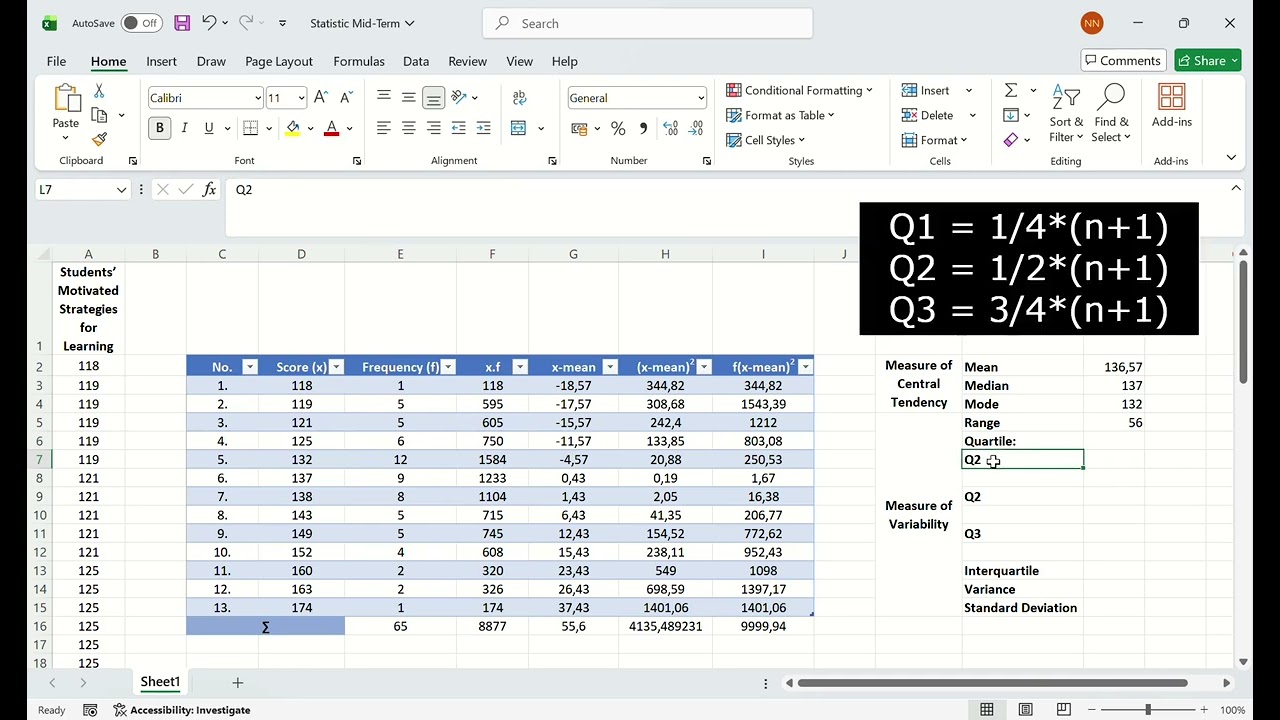The height and width of the screenshot is (720, 1280).
Task: Toggle Bold formatting
Action: point(159,128)
